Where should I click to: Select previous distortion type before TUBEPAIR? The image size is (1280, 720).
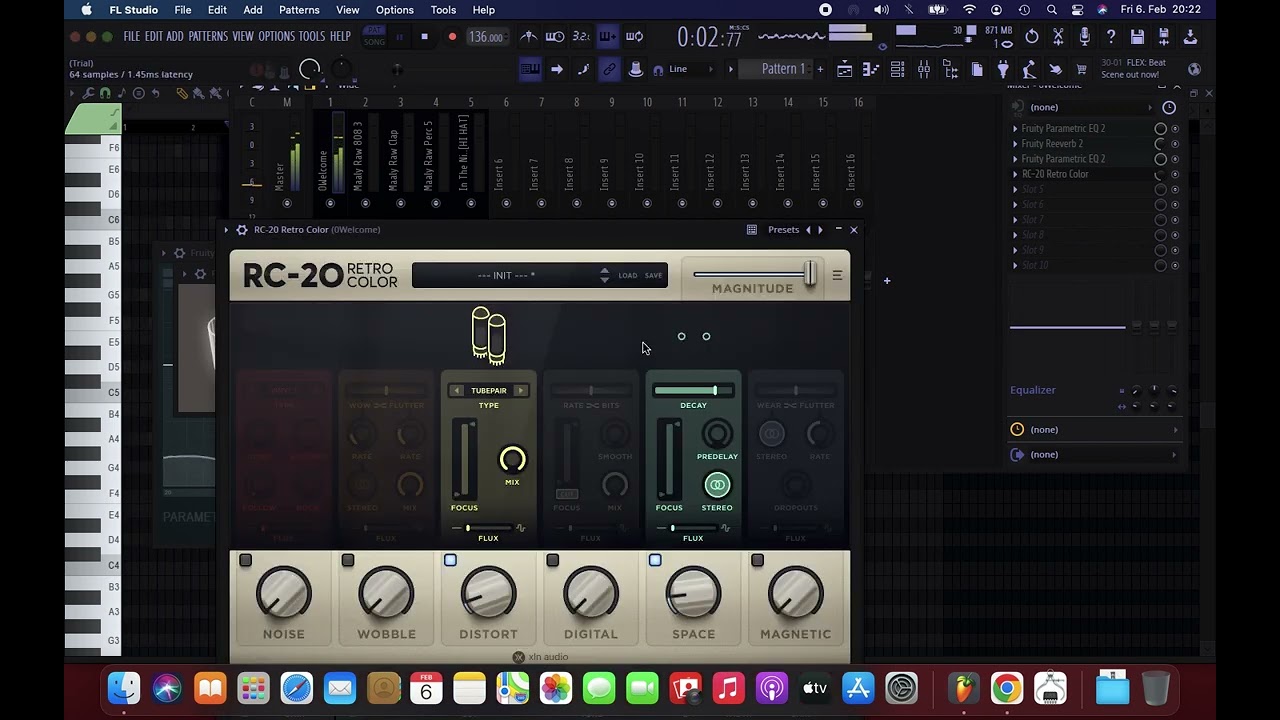coord(457,391)
